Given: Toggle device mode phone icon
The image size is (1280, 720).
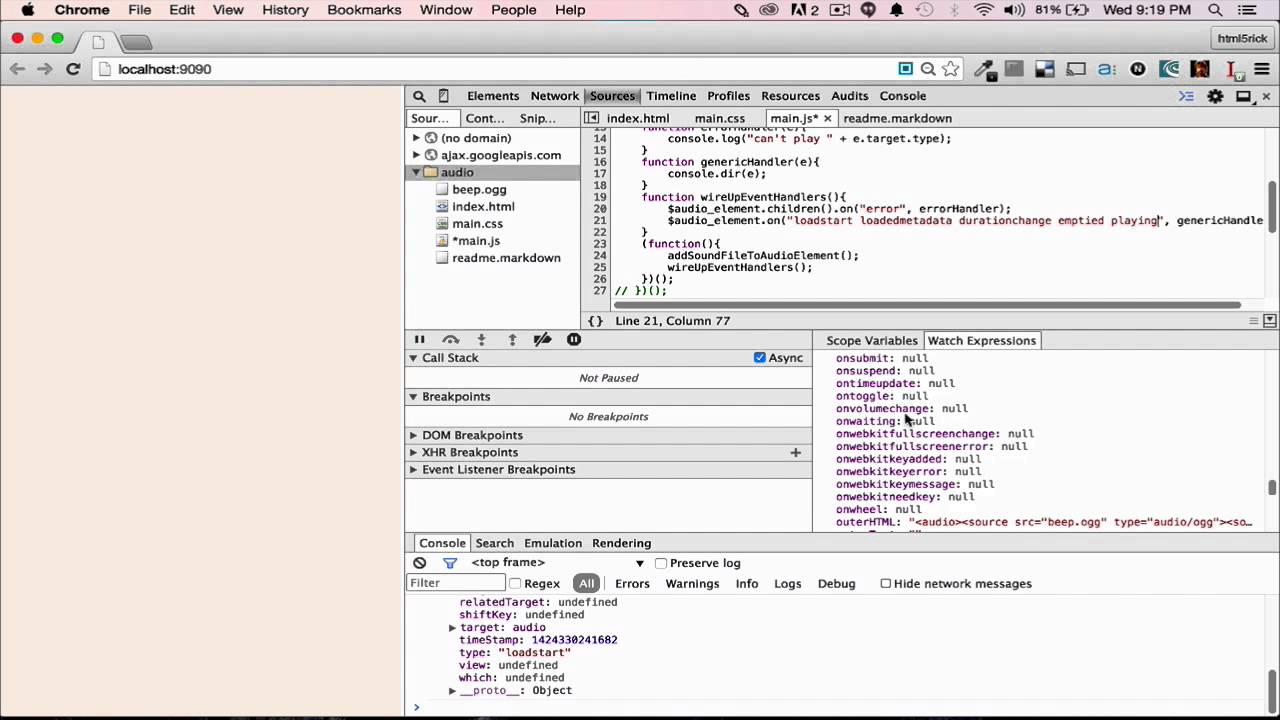Looking at the screenshot, I should (444, 96).
